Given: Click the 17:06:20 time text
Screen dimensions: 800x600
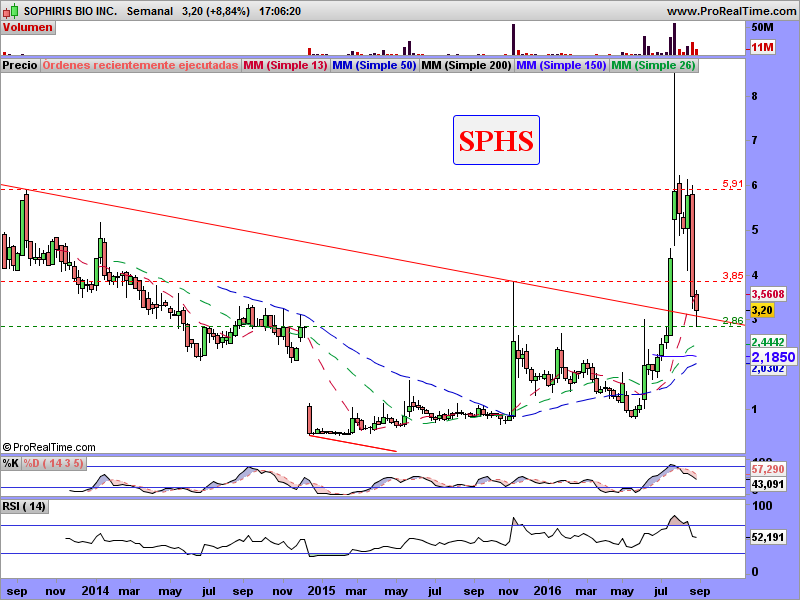Looking at the screenshot, I should coord(280,11).
